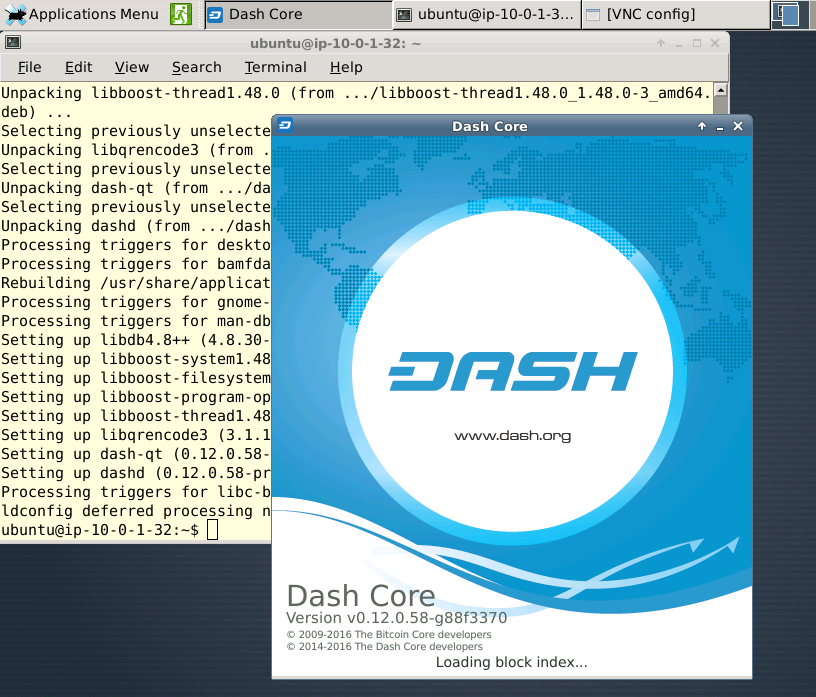Open the terminal View menu
Screen dimensions: 816x697
click(132, 67)
